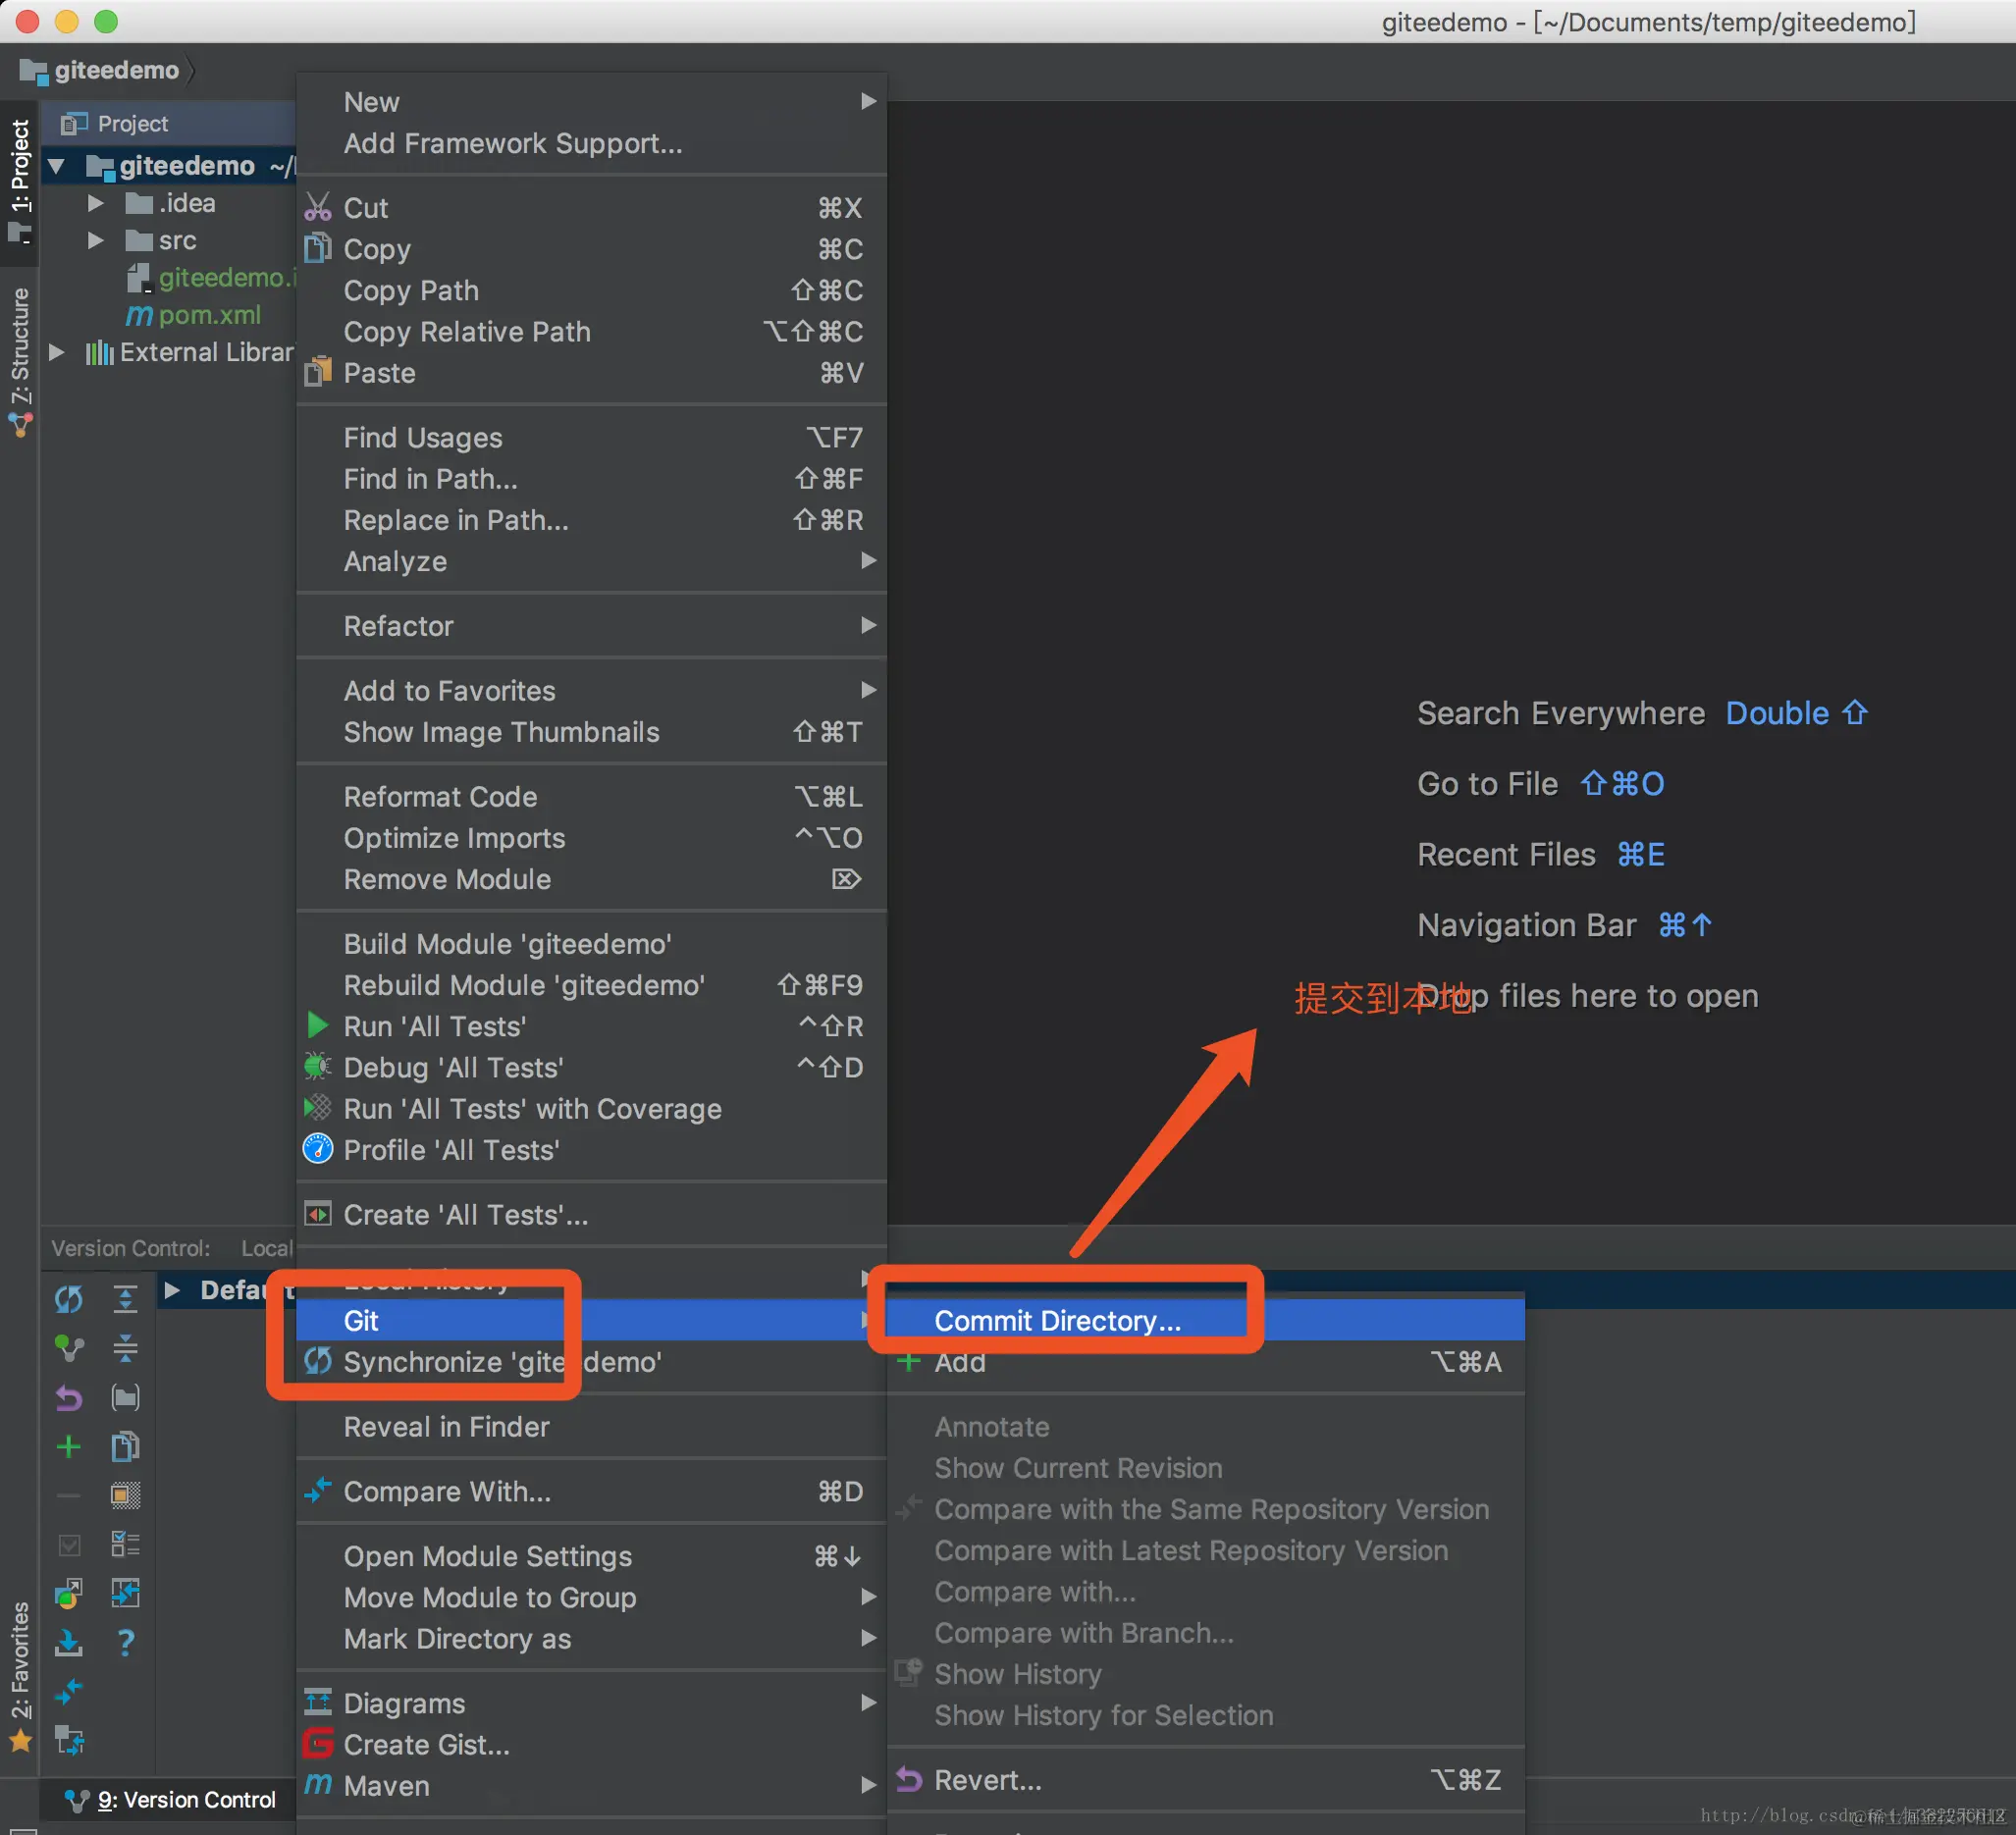Expand the Default changelist node

click(172, 1290)
